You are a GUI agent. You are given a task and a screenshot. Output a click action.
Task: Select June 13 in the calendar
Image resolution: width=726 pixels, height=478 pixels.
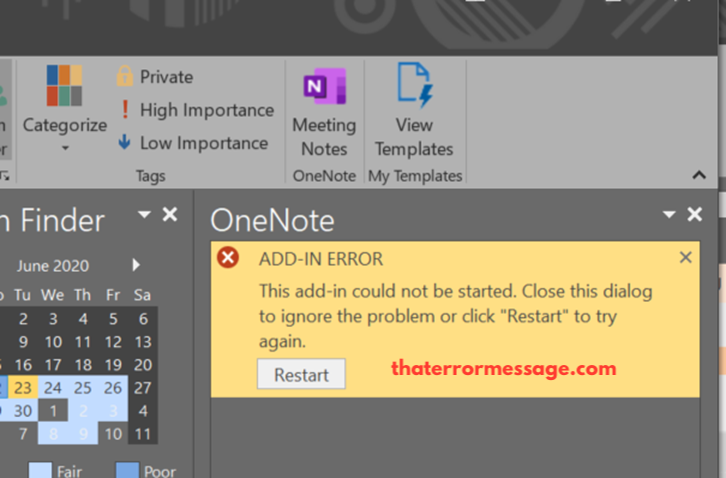[x=143, y=342]
